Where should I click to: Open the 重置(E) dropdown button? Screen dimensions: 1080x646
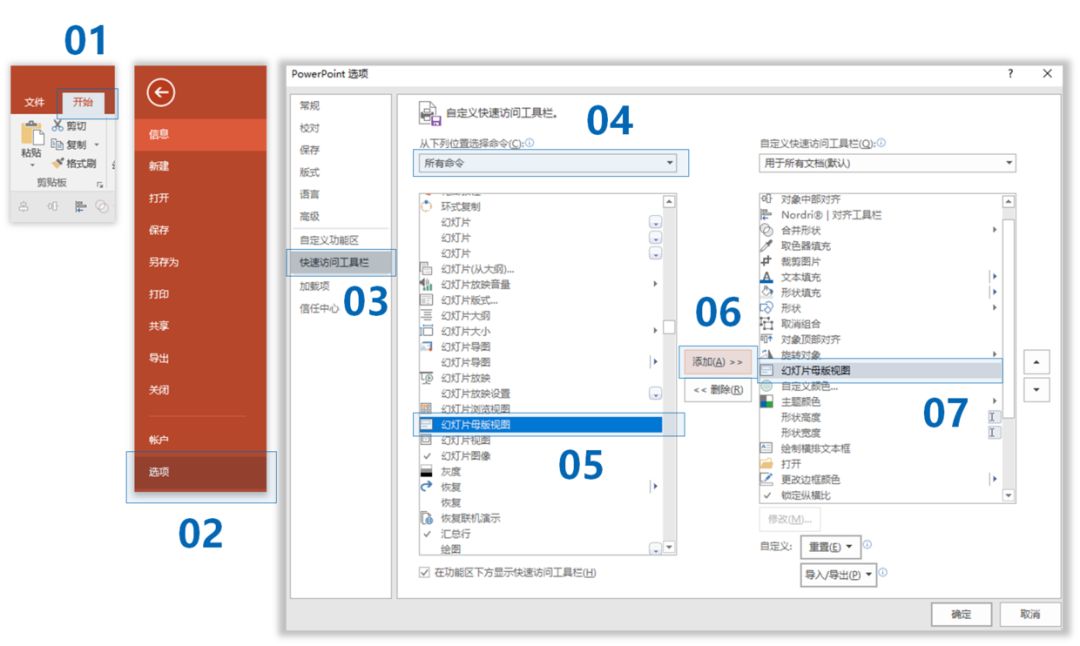point(831,547)
